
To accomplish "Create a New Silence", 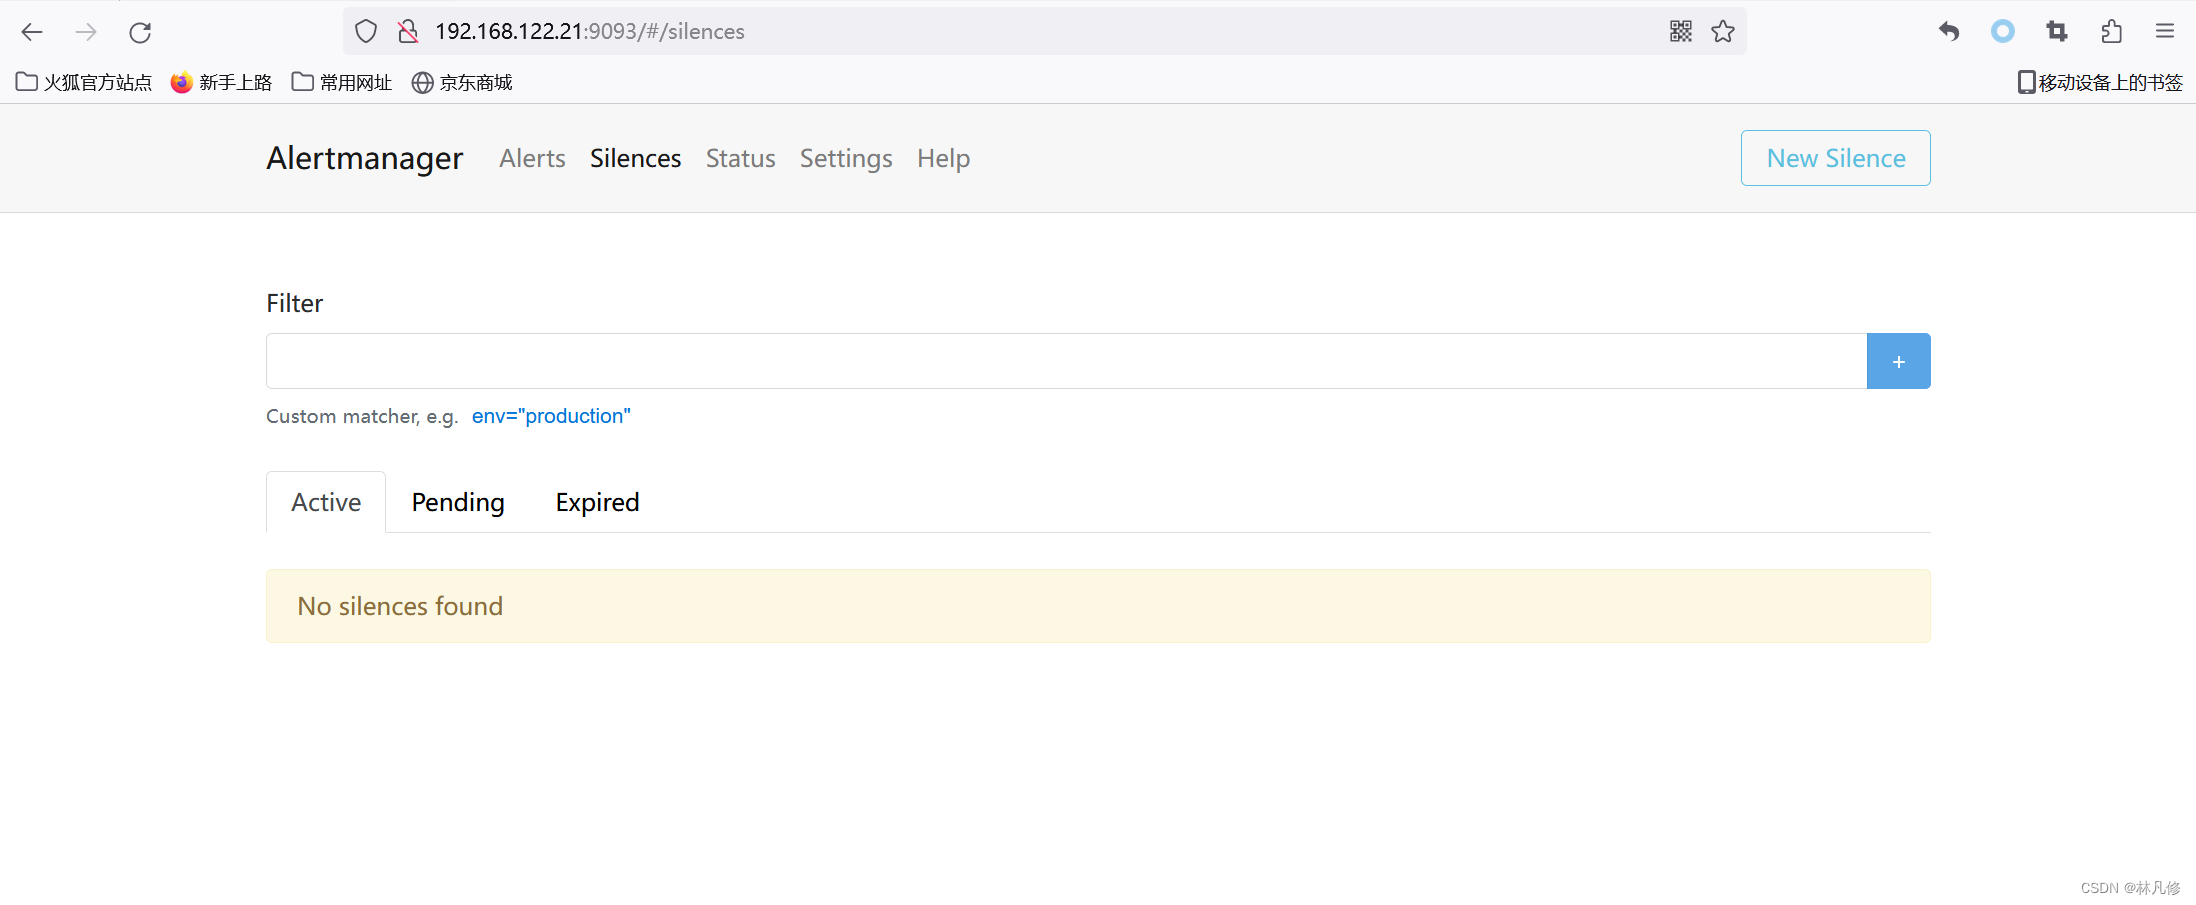I will click(1836, 158).
